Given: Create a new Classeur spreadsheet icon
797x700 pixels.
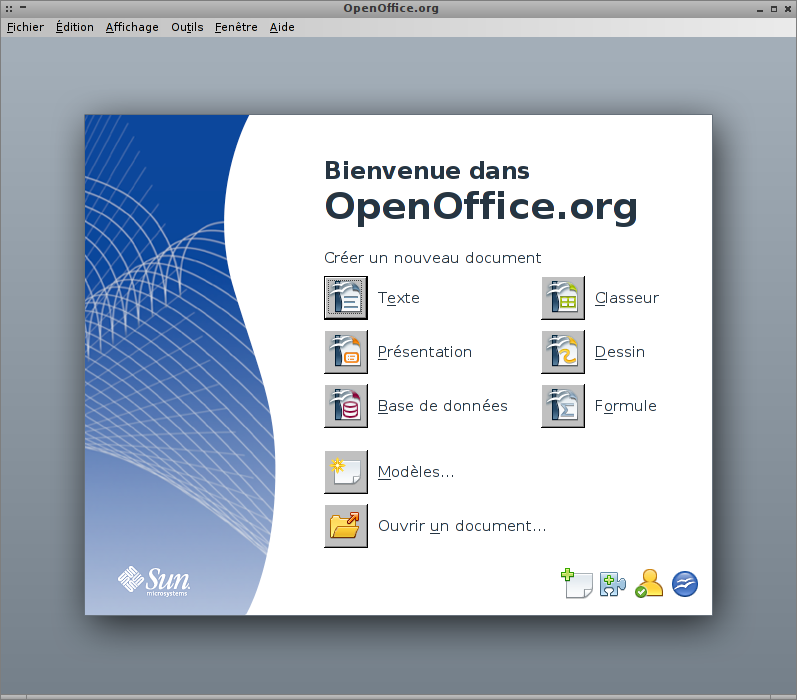Looking at the screenshot, I should point(563,298).
